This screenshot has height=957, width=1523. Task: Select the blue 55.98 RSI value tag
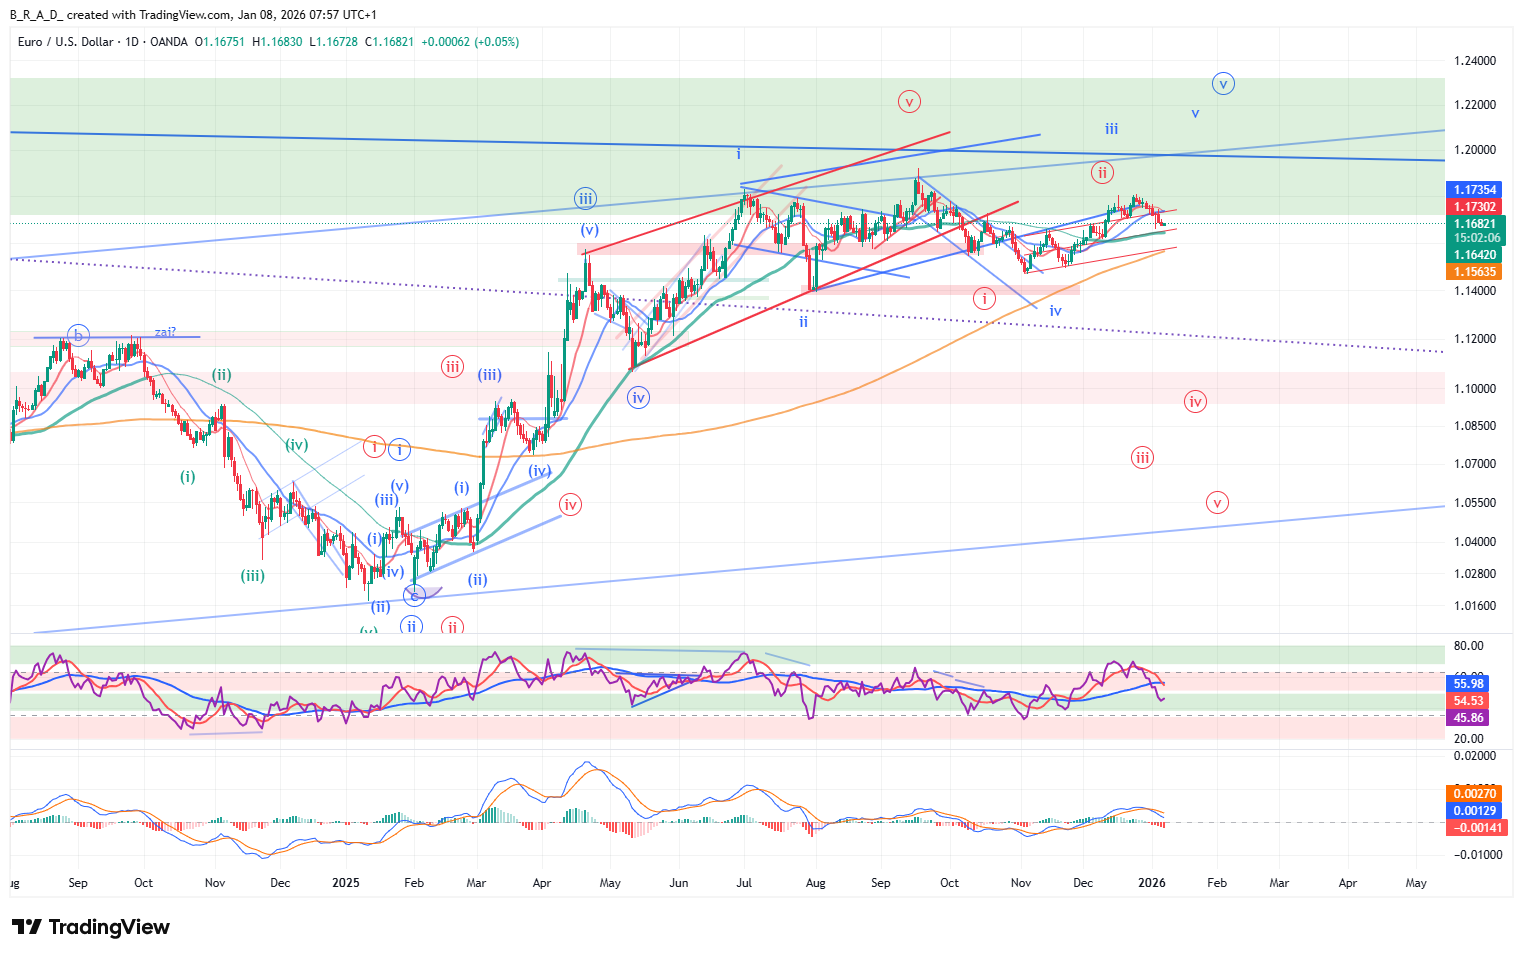coord(1468,684)
